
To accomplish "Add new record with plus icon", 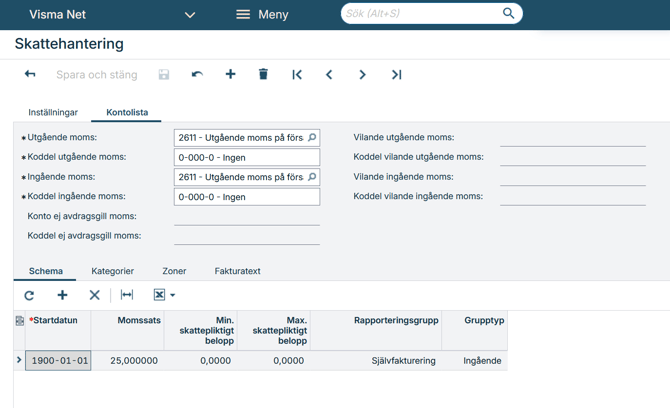I will click(x=230, y=75).
